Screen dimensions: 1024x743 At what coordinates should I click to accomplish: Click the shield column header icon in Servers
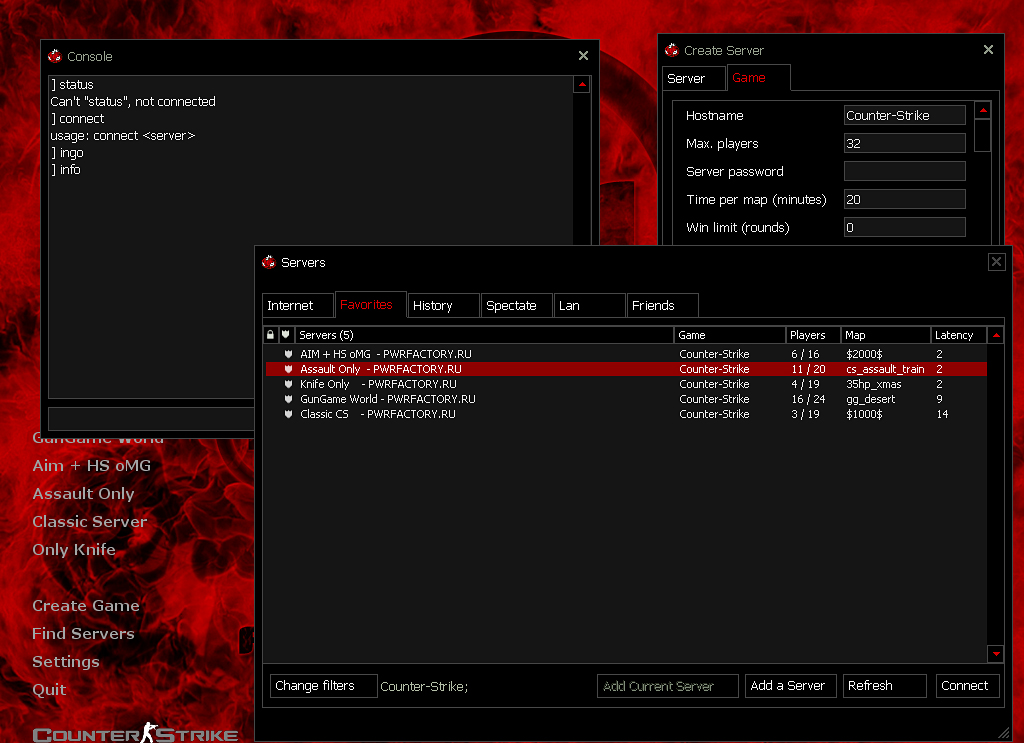pyautogui.click(x=285, y=335)
